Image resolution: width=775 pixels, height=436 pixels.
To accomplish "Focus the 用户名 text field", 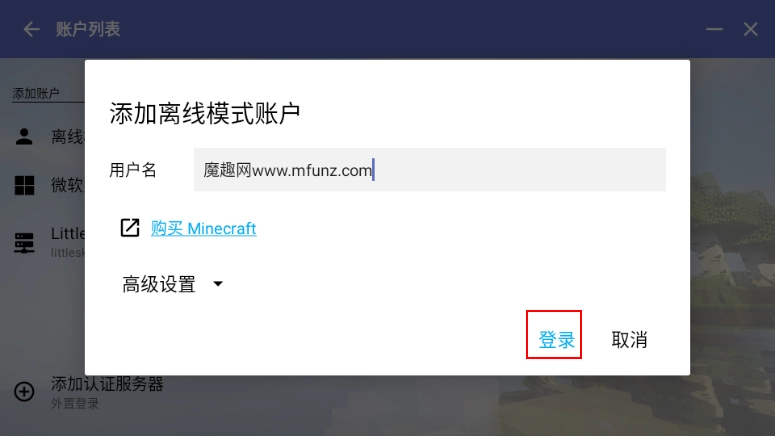I will pyautogui.click(x=430, y=170).
